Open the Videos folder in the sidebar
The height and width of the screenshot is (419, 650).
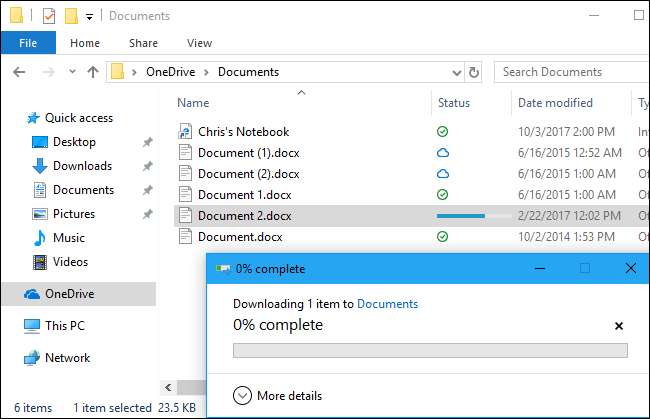(69, 262)
